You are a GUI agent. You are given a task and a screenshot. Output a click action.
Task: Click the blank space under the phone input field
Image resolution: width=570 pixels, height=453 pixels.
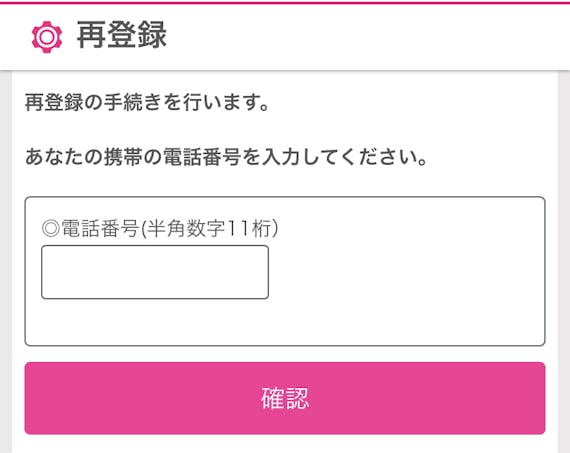pos(155,322)
